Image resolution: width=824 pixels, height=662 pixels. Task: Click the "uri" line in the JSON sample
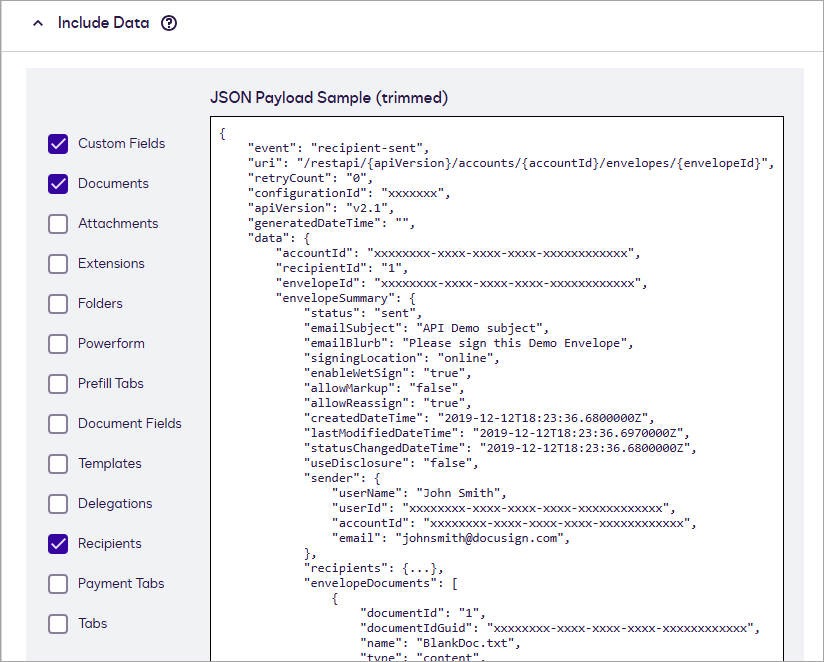[511, 163]
